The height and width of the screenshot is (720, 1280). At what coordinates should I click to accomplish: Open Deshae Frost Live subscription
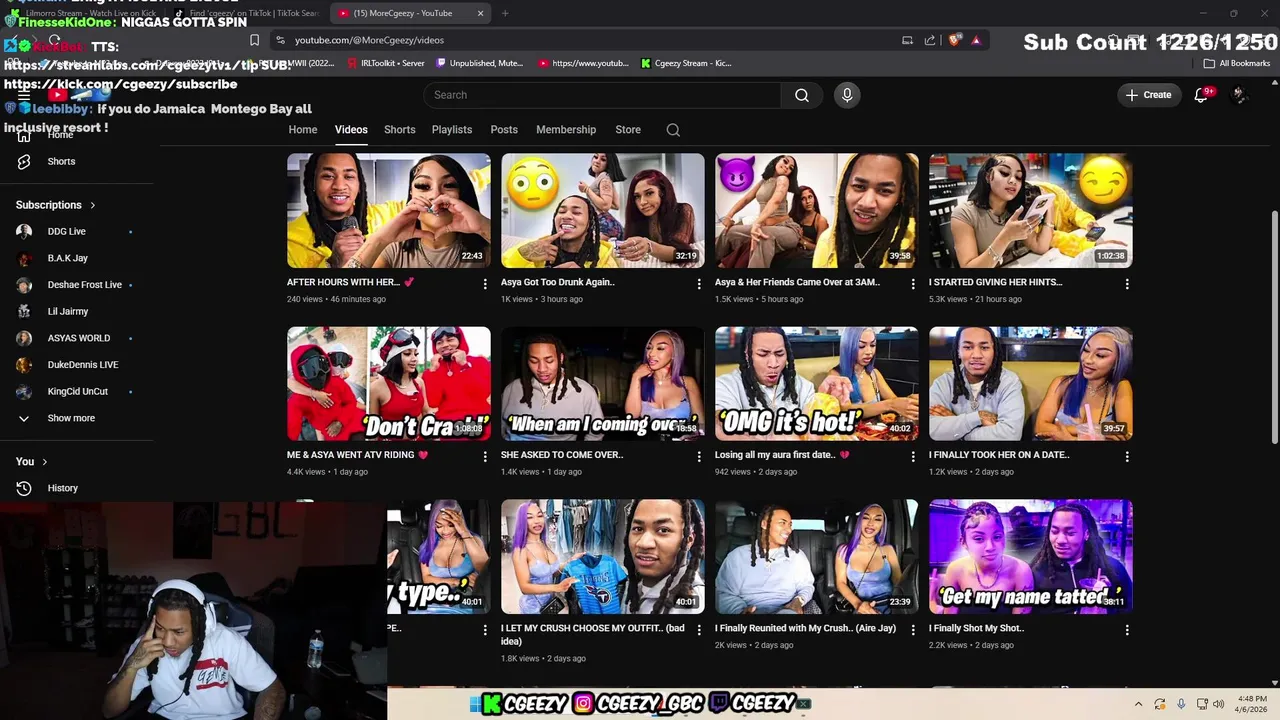coord(75,285)
